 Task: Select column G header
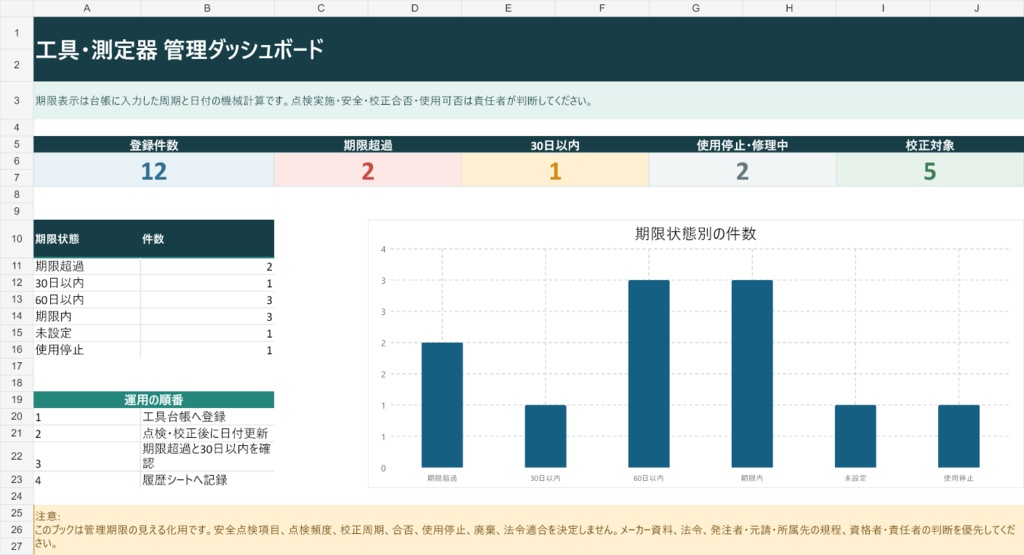point(696,8)
